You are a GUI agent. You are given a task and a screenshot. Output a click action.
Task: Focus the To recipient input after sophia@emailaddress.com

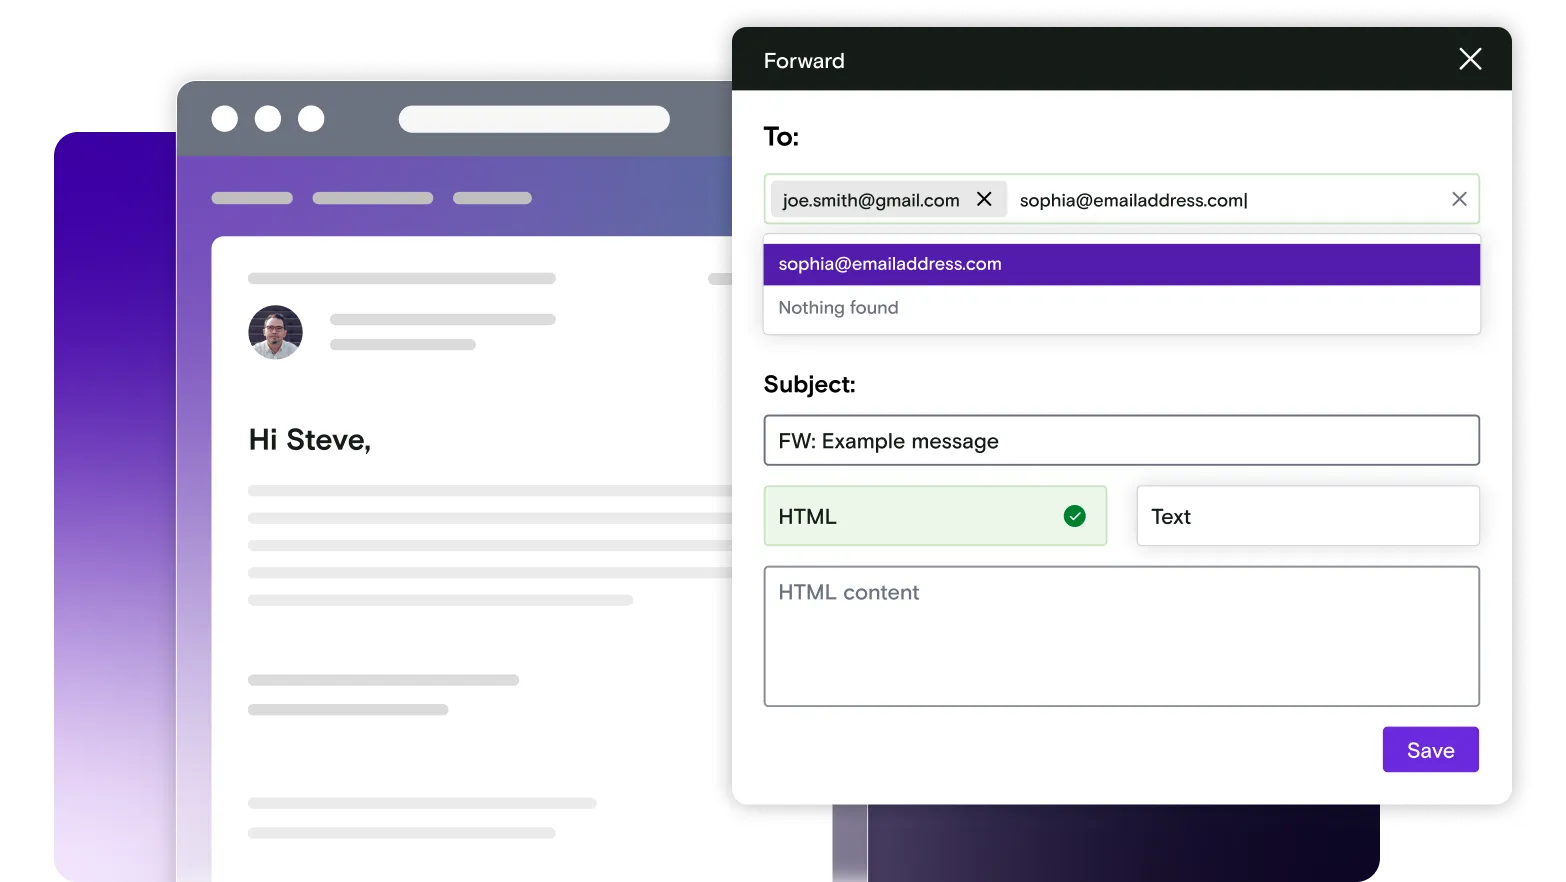click(1340, 200)
